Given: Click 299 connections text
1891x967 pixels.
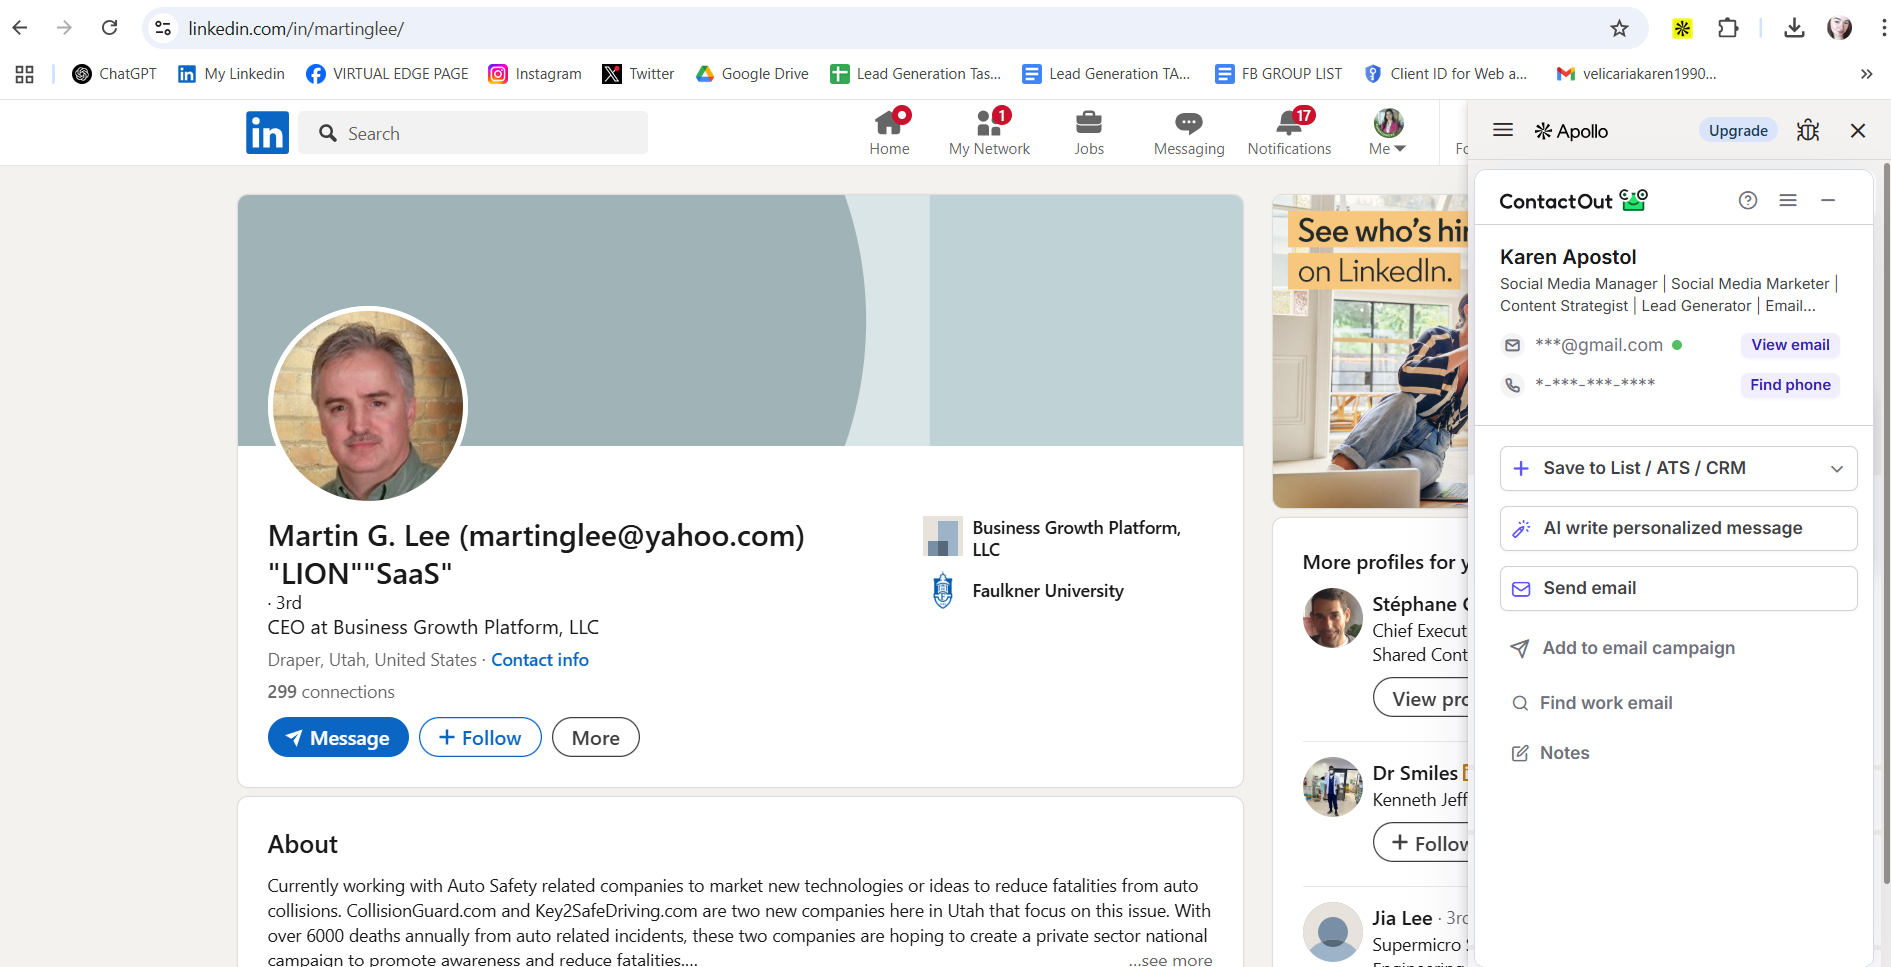Looking at the screenshot, I should (331, 692).
